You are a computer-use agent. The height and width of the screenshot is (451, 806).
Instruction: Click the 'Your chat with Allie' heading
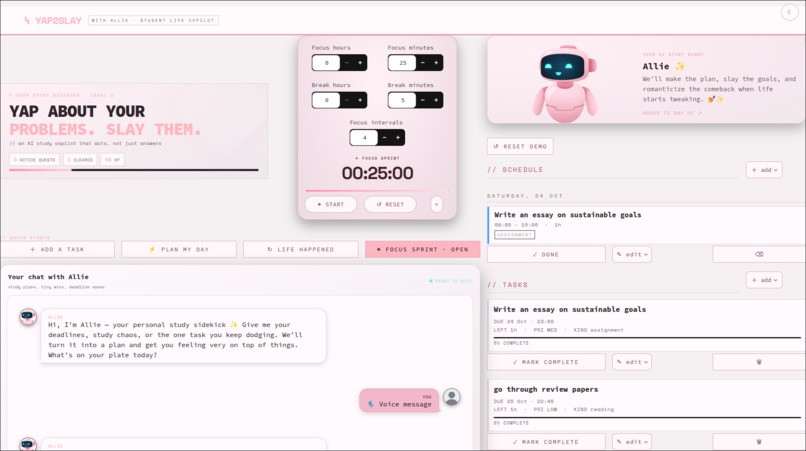click(x=48, y=277)
